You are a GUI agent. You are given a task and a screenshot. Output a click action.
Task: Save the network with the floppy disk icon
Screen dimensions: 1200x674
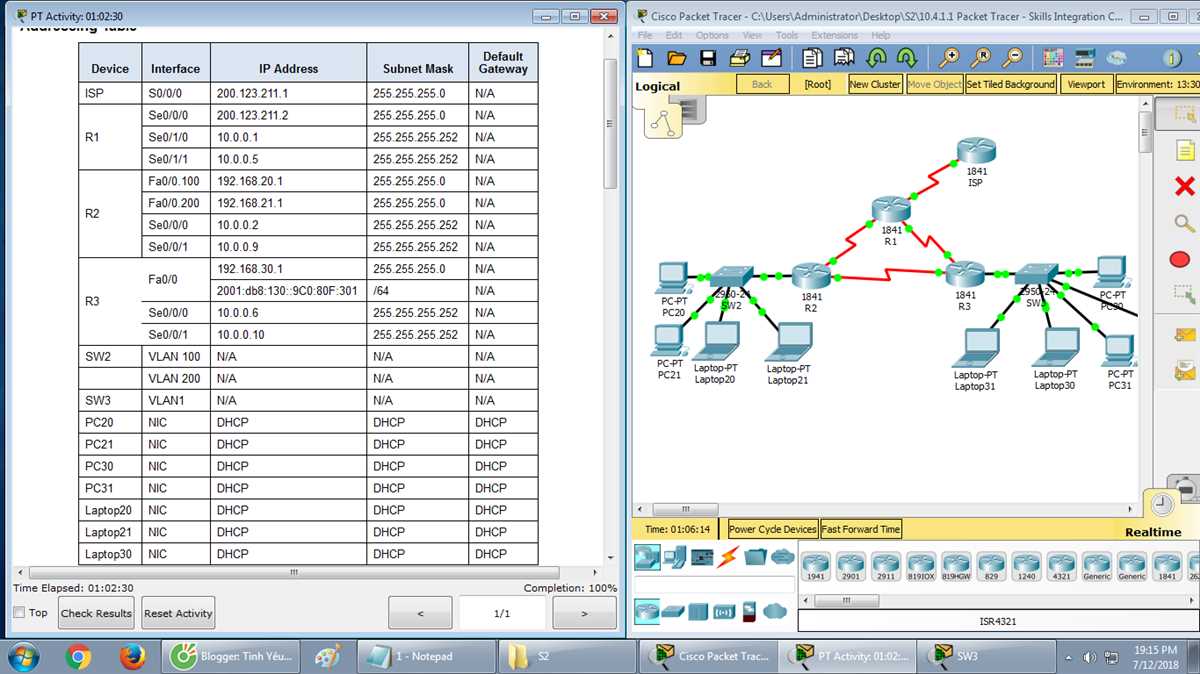[708, 58]
